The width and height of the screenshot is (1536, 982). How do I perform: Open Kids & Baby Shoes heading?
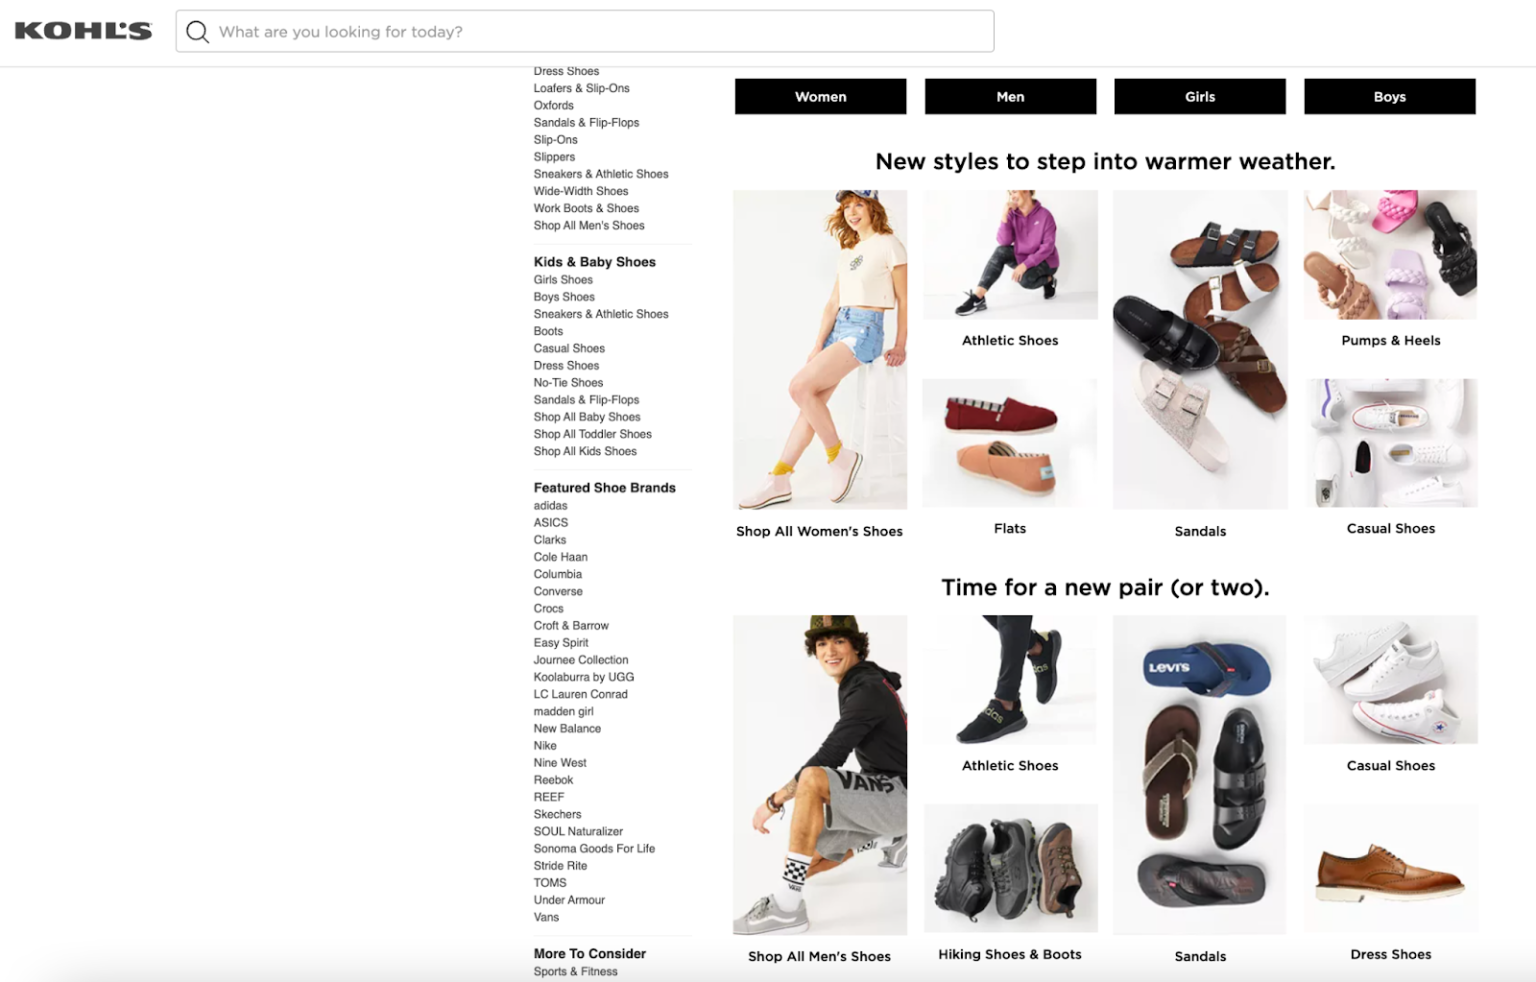pyautogui.click(x=594, y=262)
